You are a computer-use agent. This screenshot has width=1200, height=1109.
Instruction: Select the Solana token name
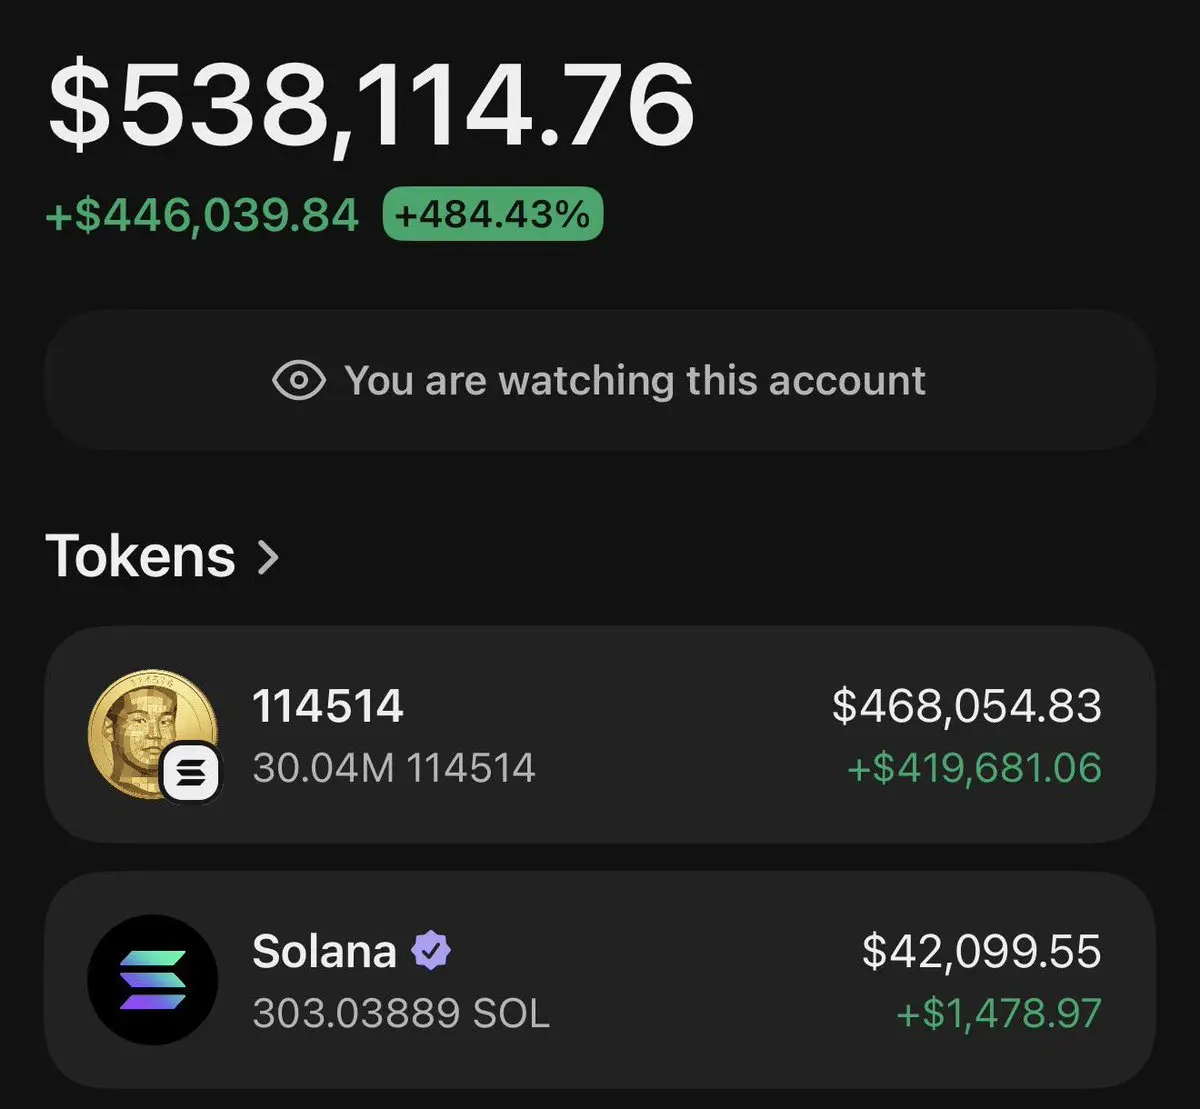coord(324,952)
